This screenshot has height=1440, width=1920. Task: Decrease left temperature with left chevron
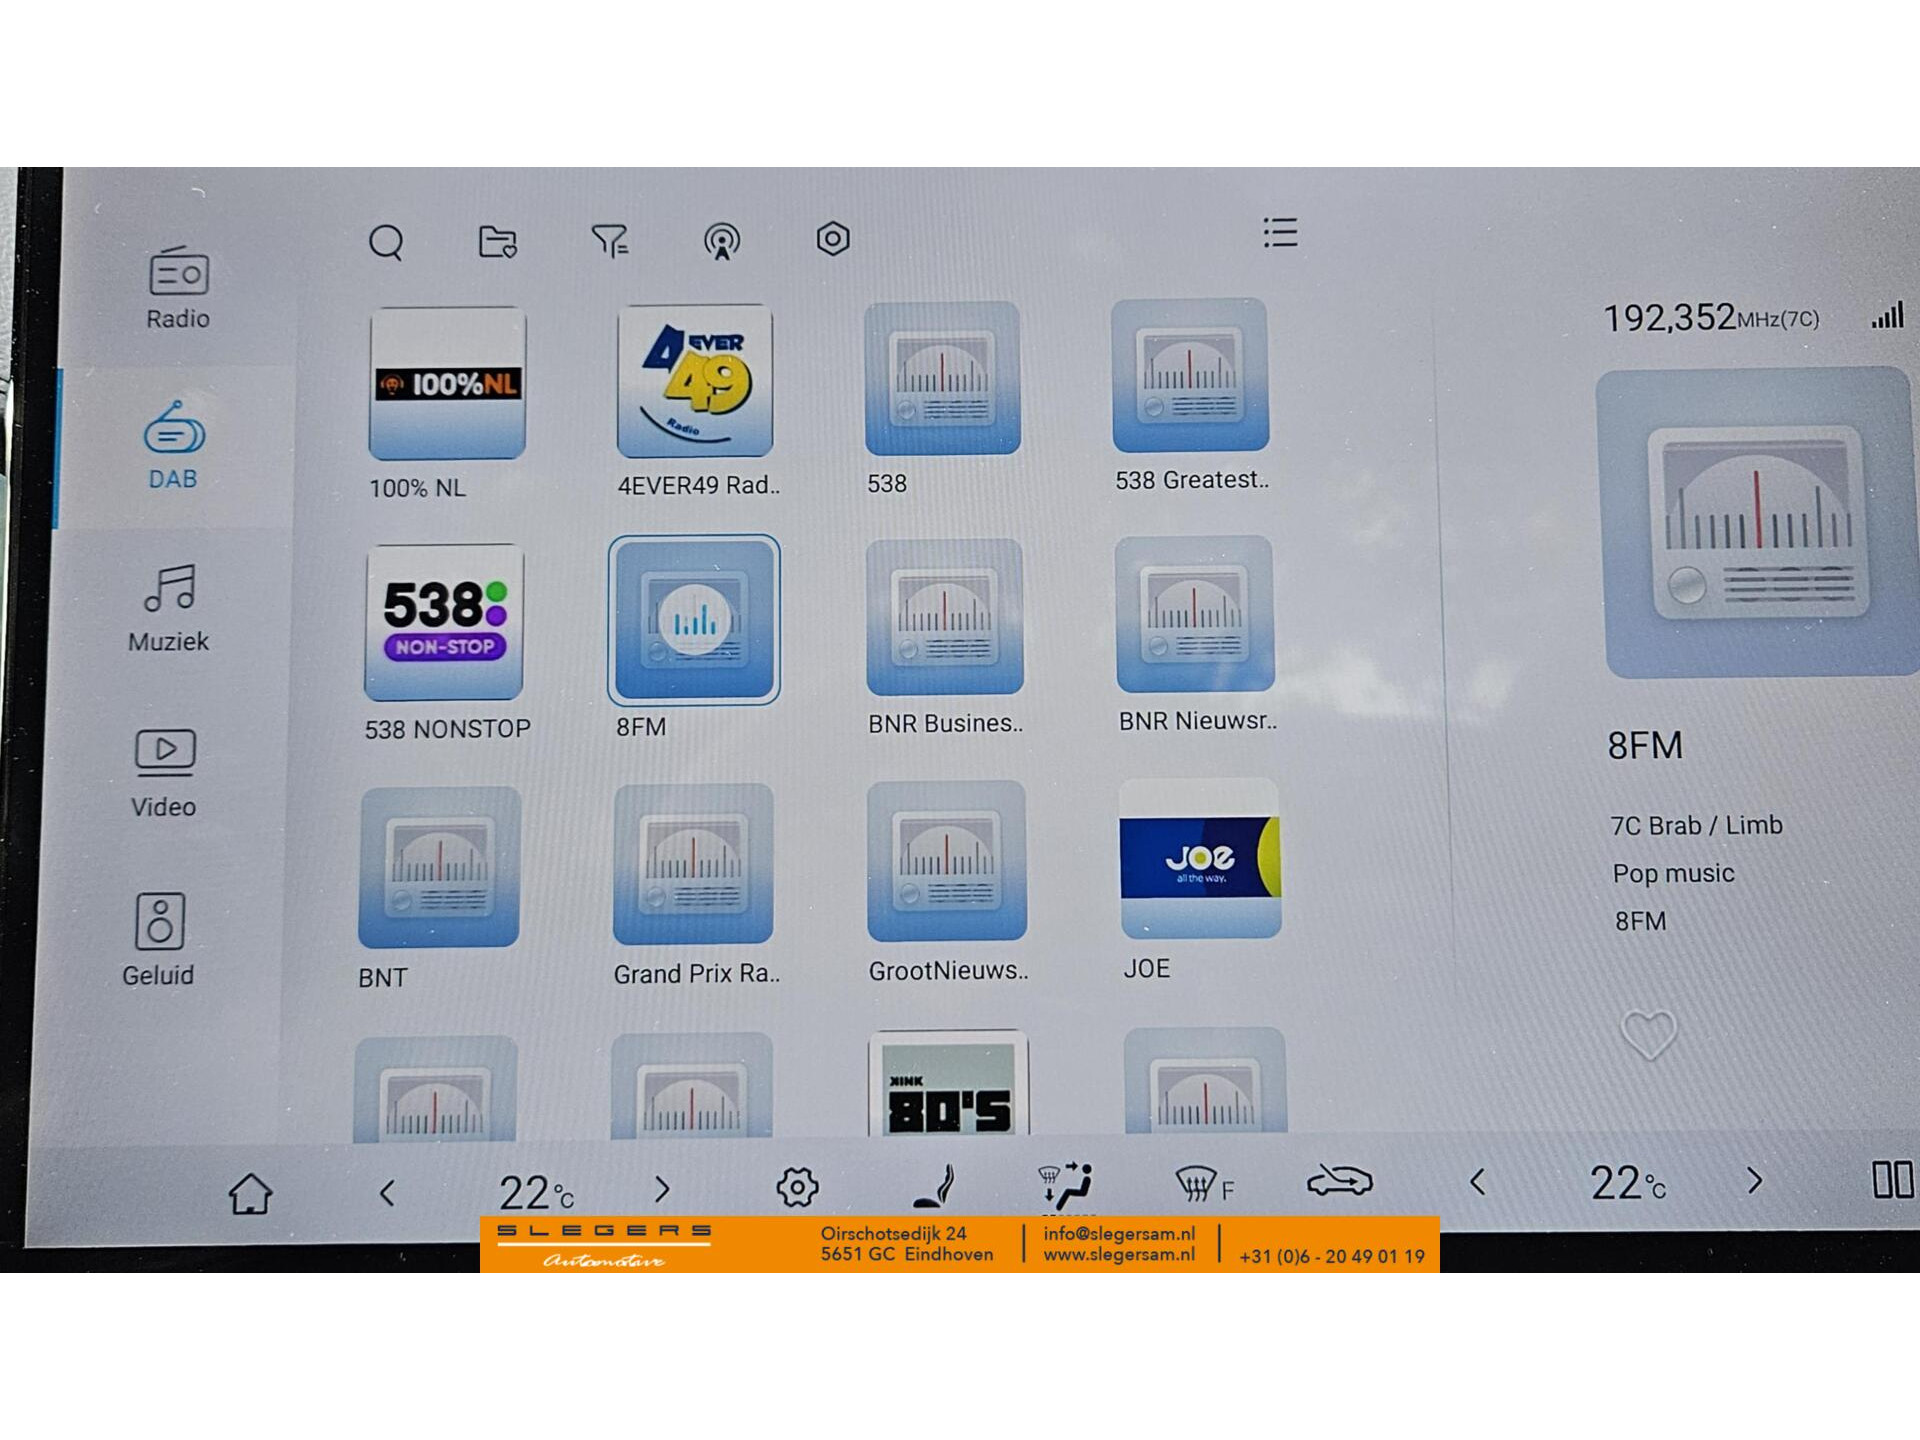coord(388,1192)
